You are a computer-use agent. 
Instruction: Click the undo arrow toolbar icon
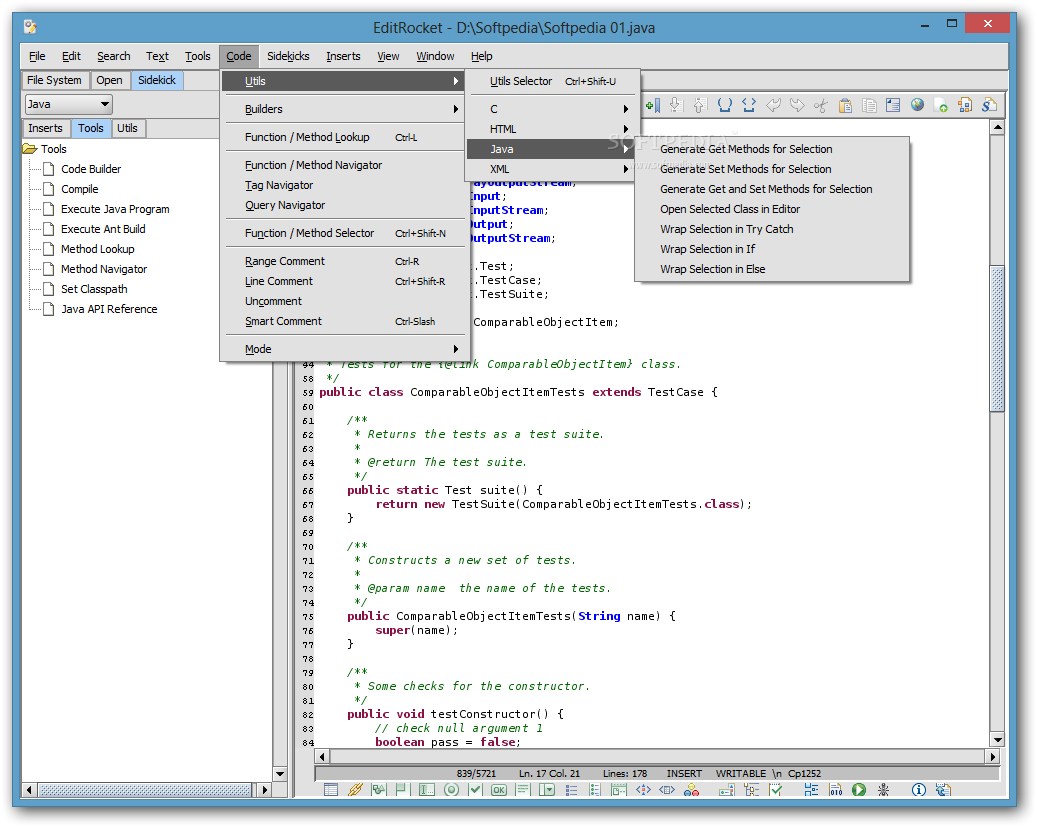point(773,105)
